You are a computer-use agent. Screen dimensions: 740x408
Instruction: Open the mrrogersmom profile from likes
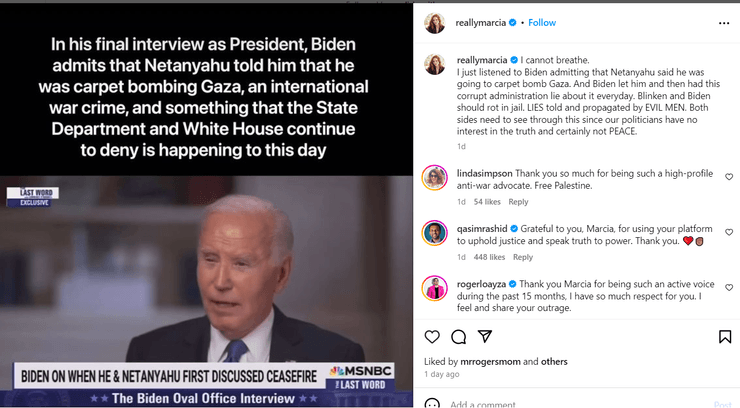pos(490,362)
